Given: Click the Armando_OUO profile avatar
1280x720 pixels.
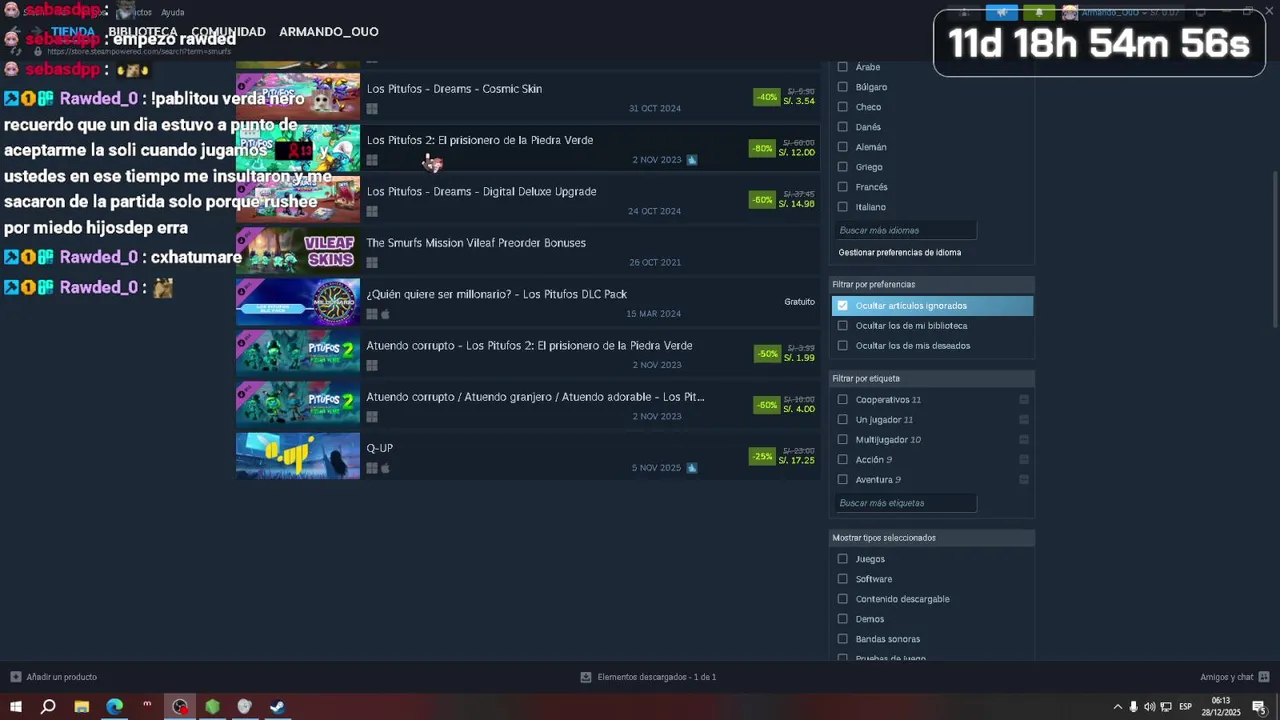Looking at the screenshot, I should click(1070, 12).
